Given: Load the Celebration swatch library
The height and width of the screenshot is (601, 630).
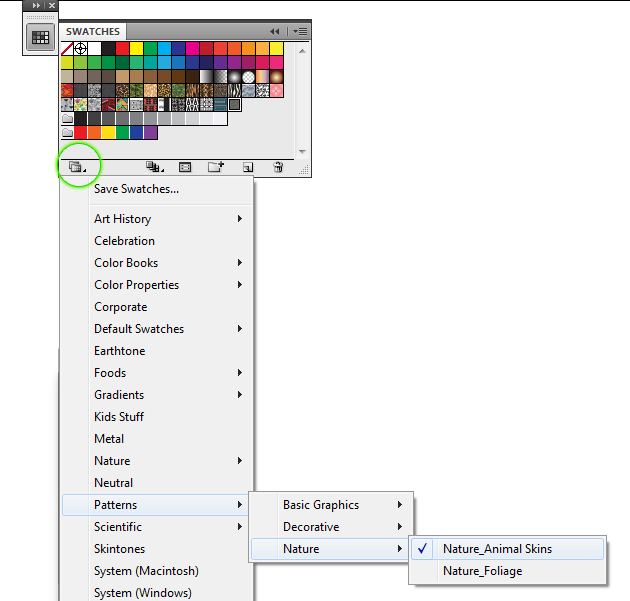Looking at the screenshot, I should coord(158,241).
